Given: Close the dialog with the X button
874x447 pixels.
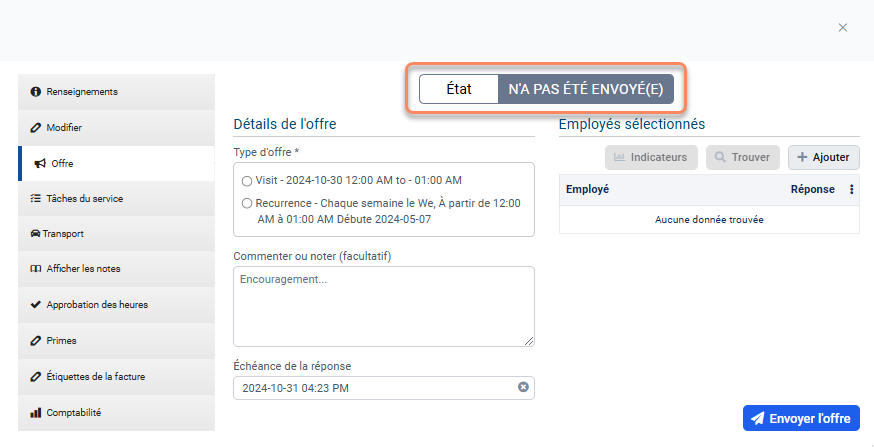Looking at the screenshot, I should click(x=843, y=28).
